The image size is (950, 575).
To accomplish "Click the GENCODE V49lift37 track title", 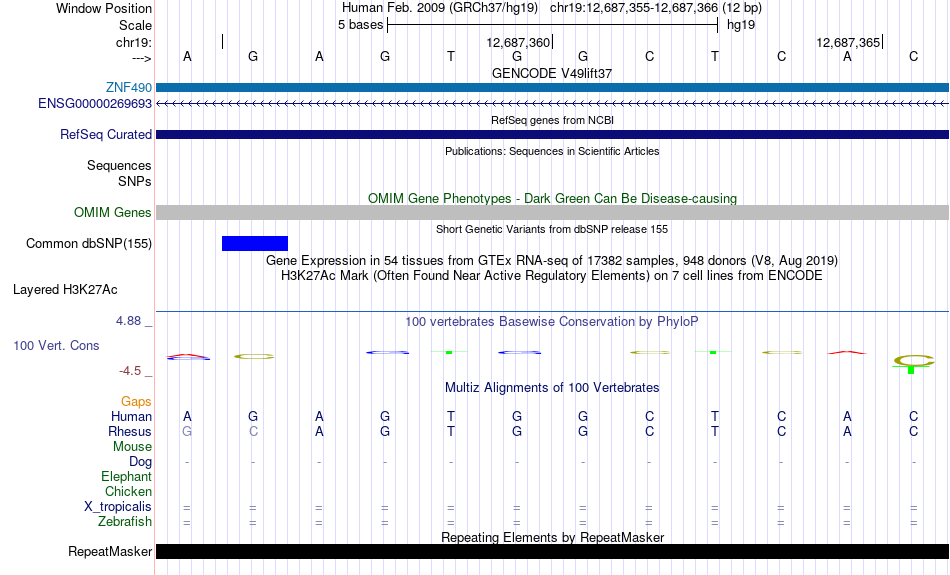I will (552, 73).
